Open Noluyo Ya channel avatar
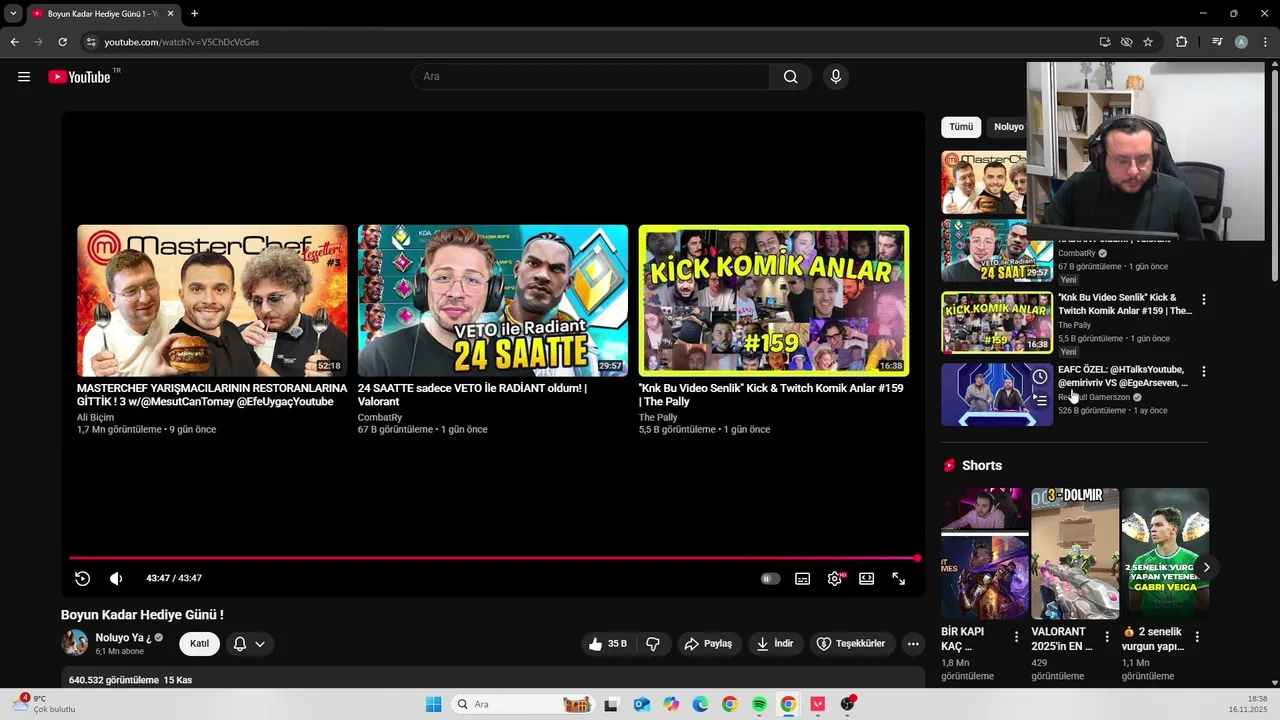1280x720 pixels. point(75,643)
